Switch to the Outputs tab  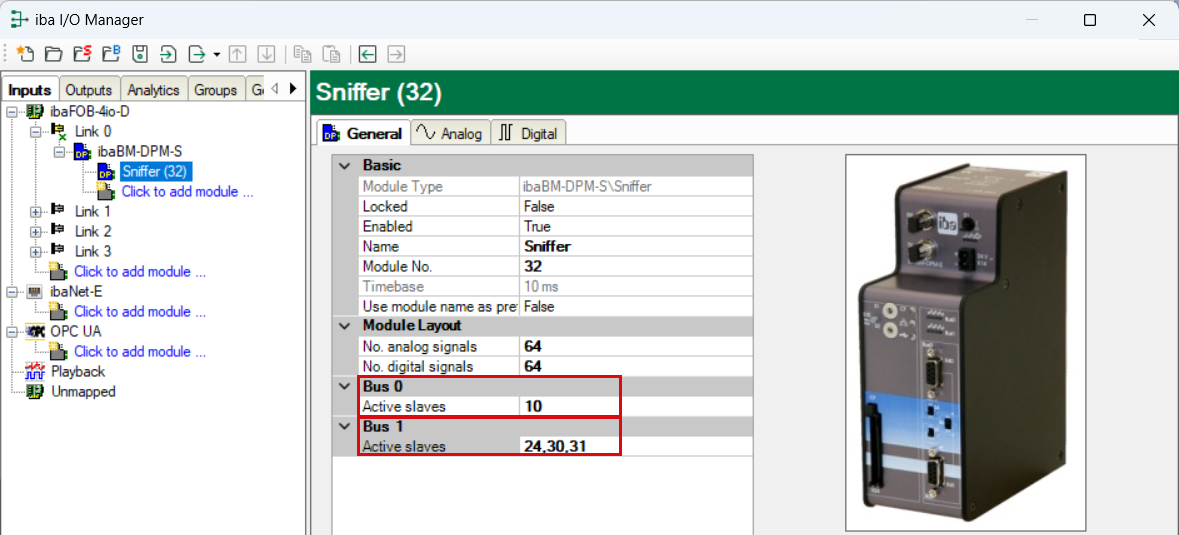89,89
